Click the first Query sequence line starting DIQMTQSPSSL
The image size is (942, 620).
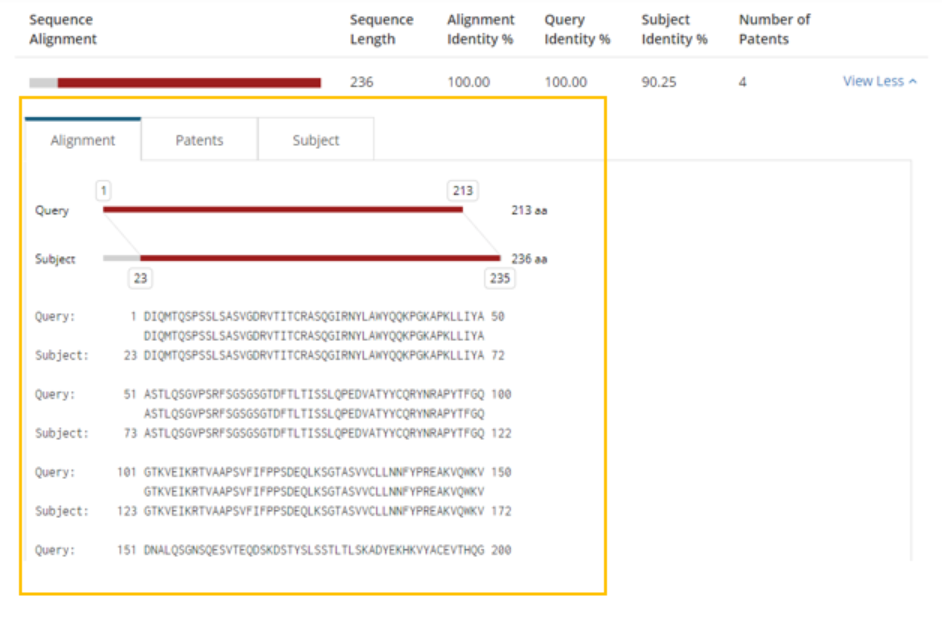314,316
